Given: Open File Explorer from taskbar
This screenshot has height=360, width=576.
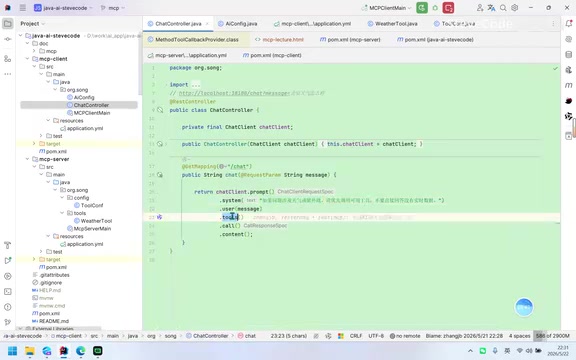Looking at the screenshot, I should coord(29,351).
